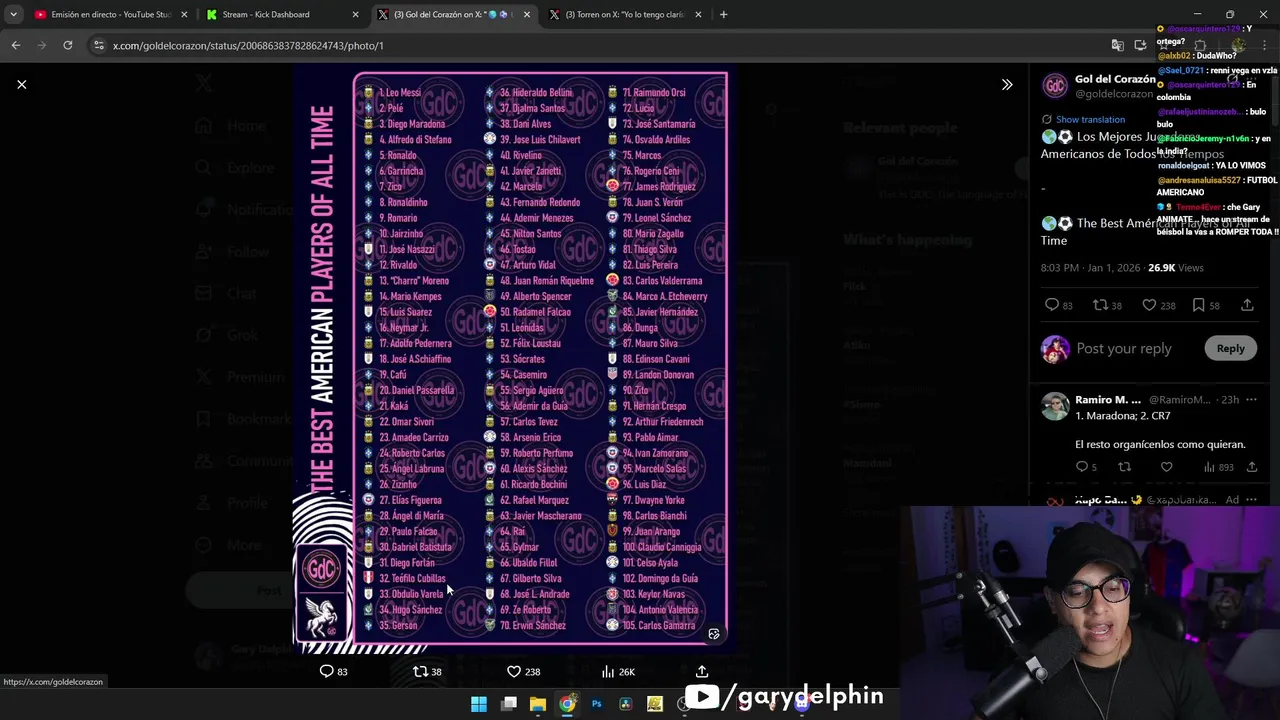Like the tweet showing 238 likes in sidebar
The width and height of the screenshot is (1280, 720).
coord(1149,305)
